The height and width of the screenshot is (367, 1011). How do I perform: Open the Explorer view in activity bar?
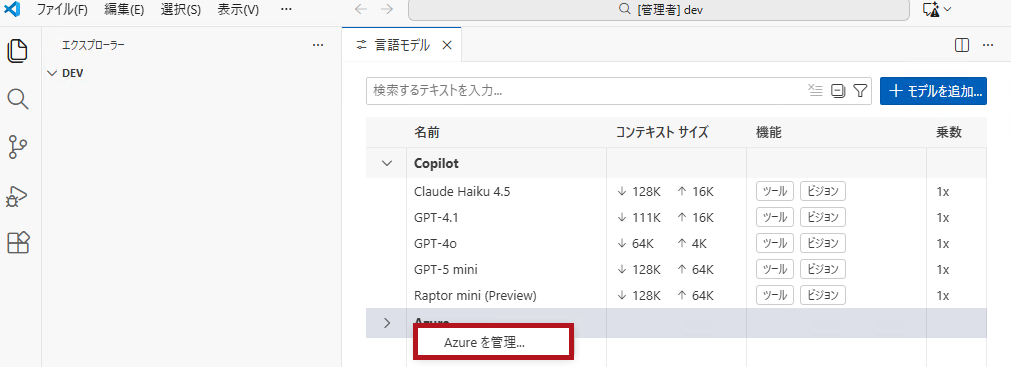point(18,51)
